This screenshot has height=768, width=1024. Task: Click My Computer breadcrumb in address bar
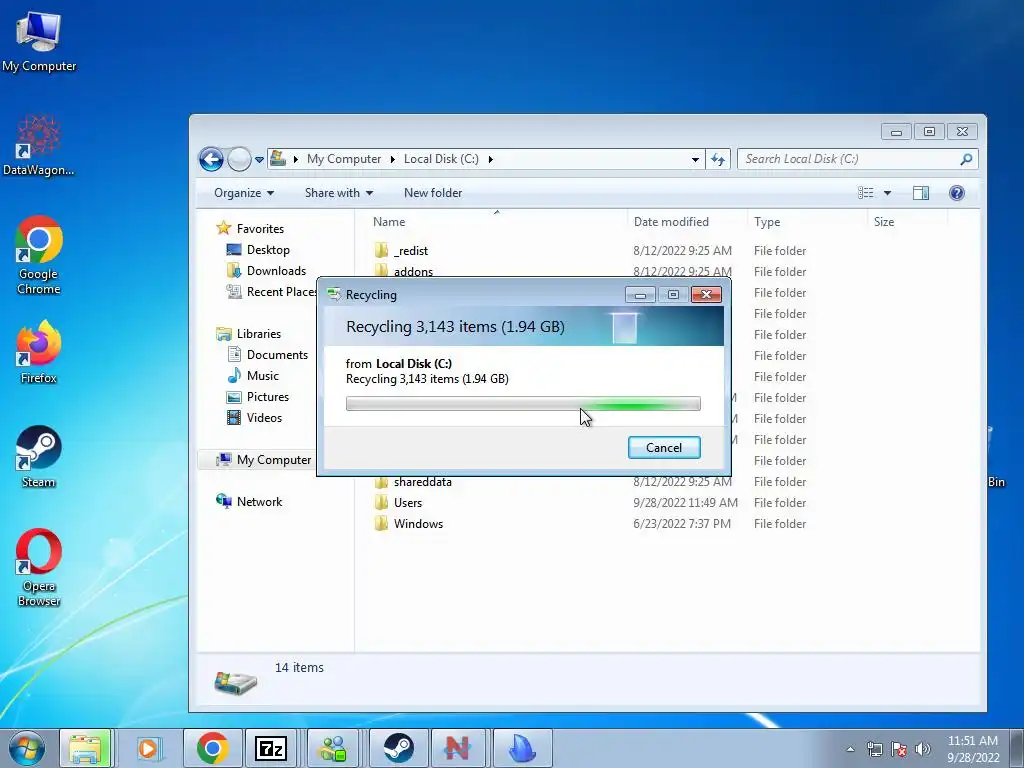(344, 159)
